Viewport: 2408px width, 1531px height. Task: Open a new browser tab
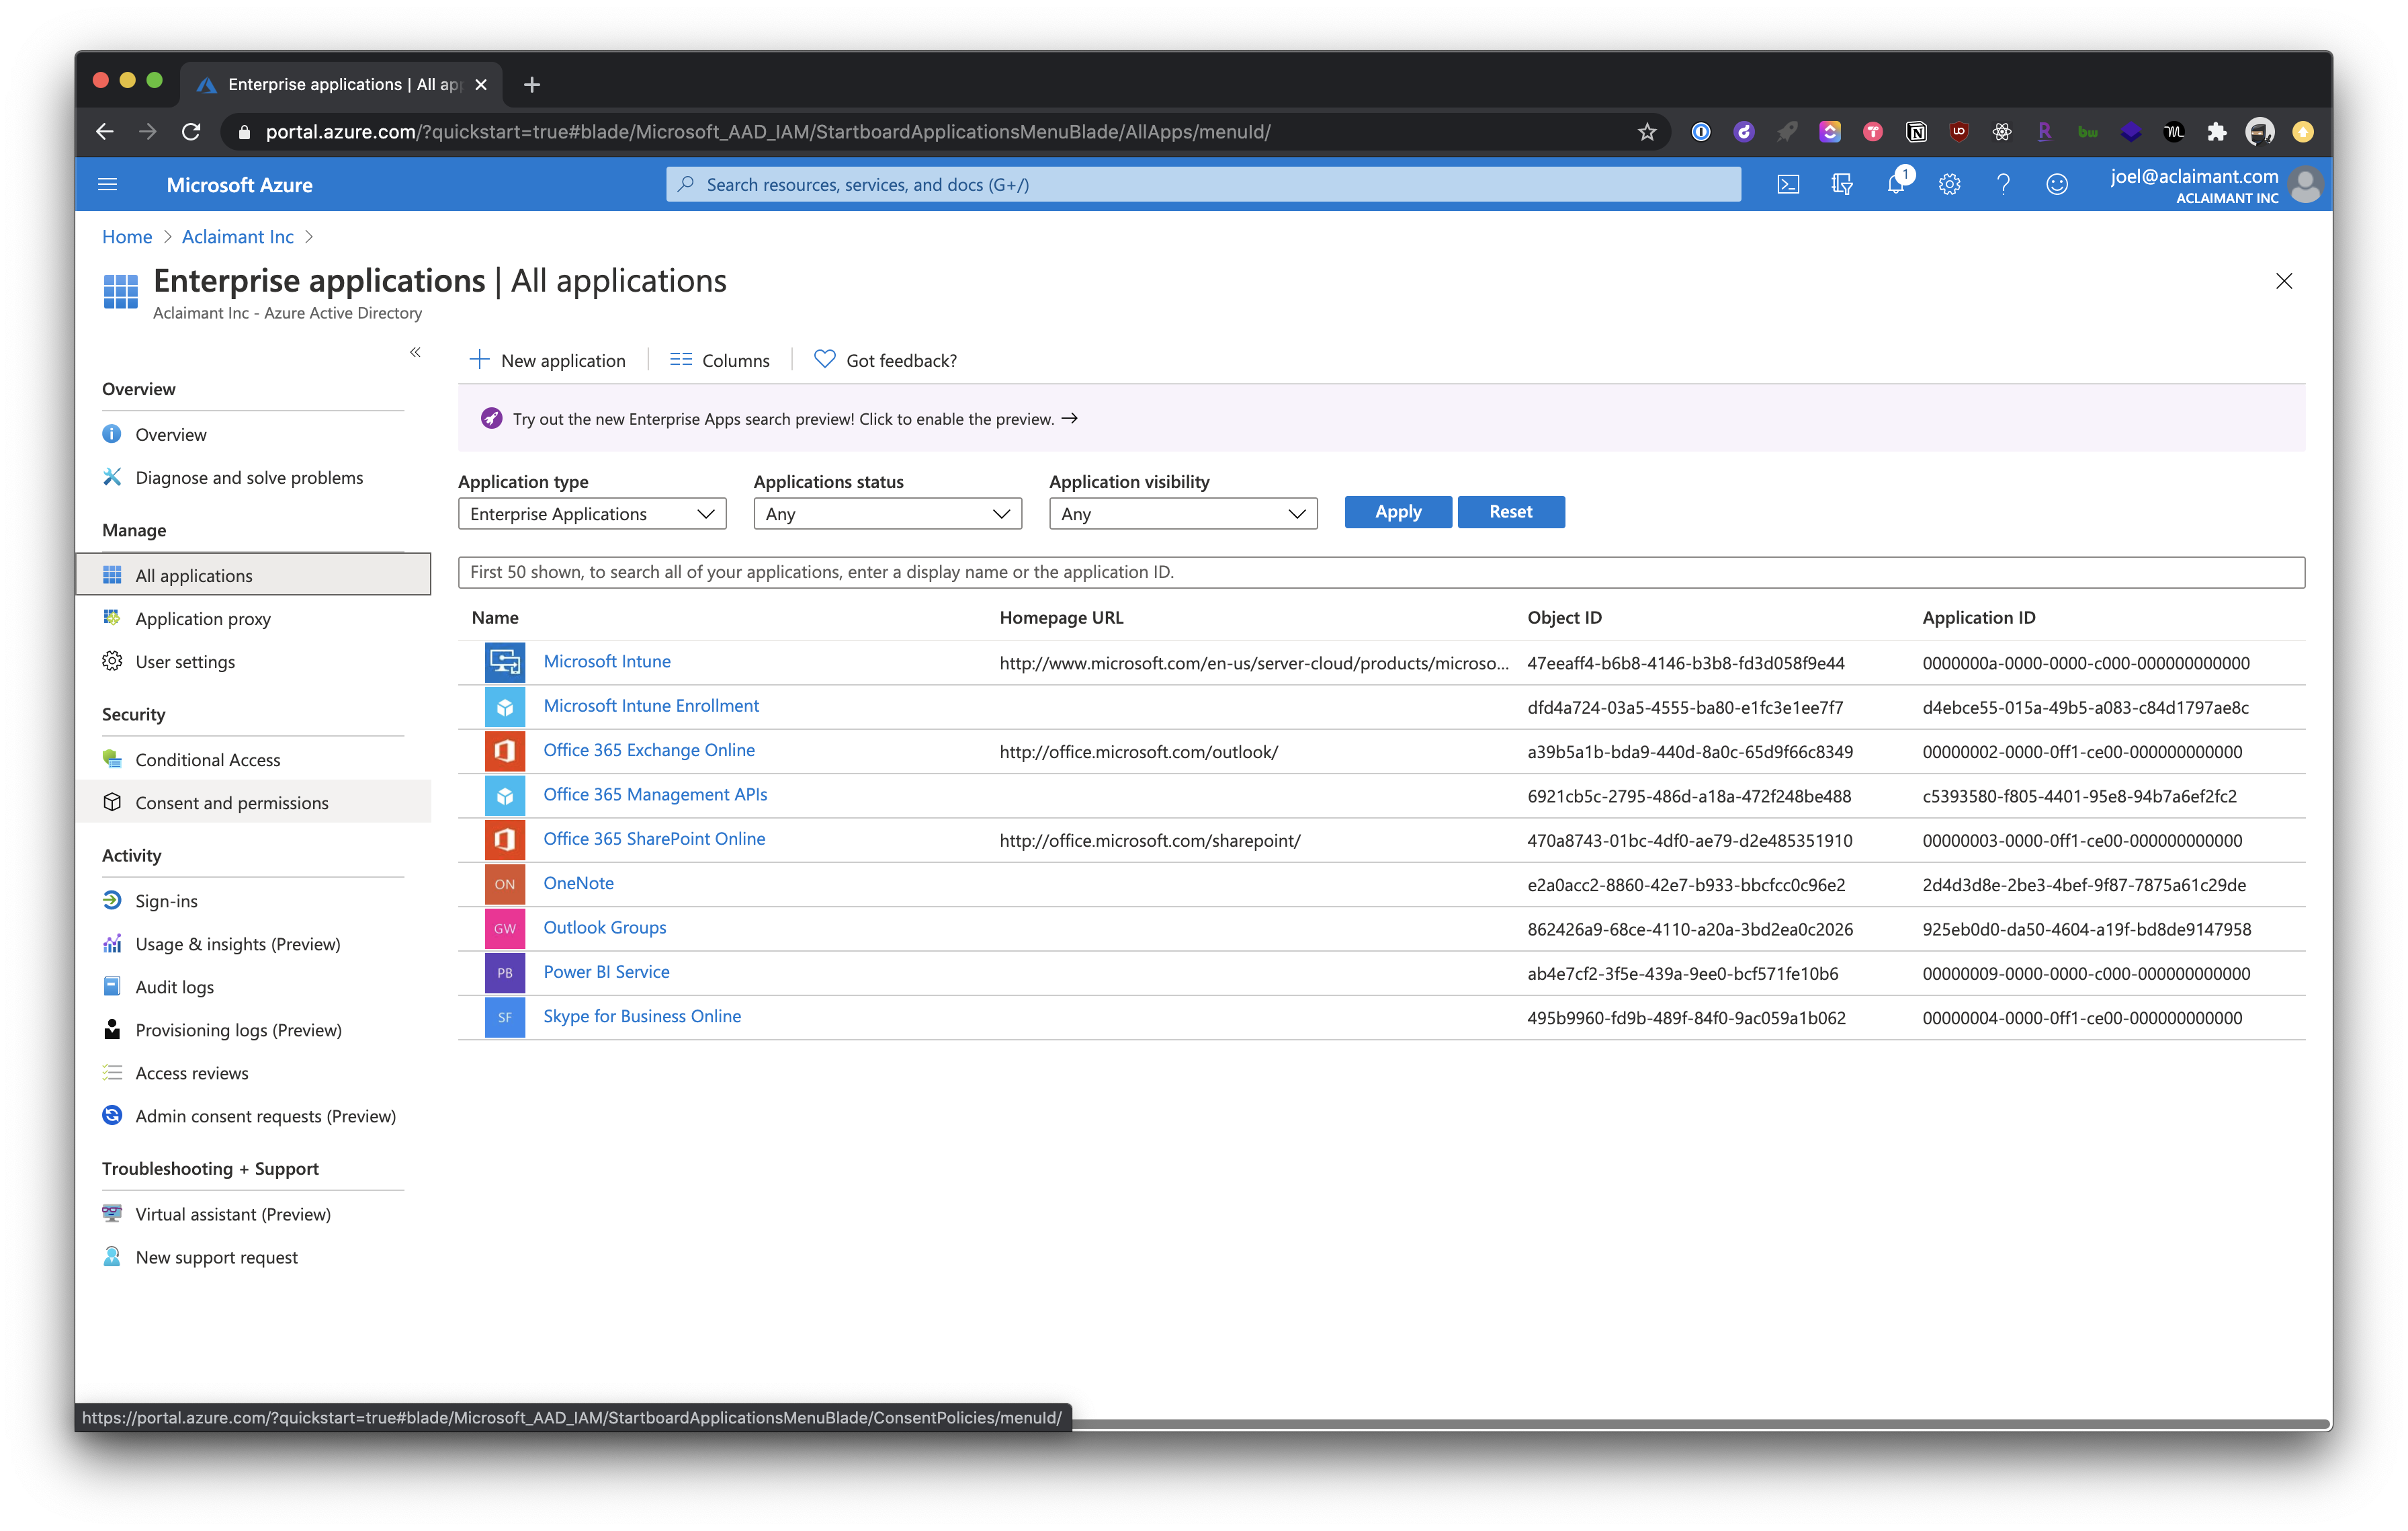(532, 85)
